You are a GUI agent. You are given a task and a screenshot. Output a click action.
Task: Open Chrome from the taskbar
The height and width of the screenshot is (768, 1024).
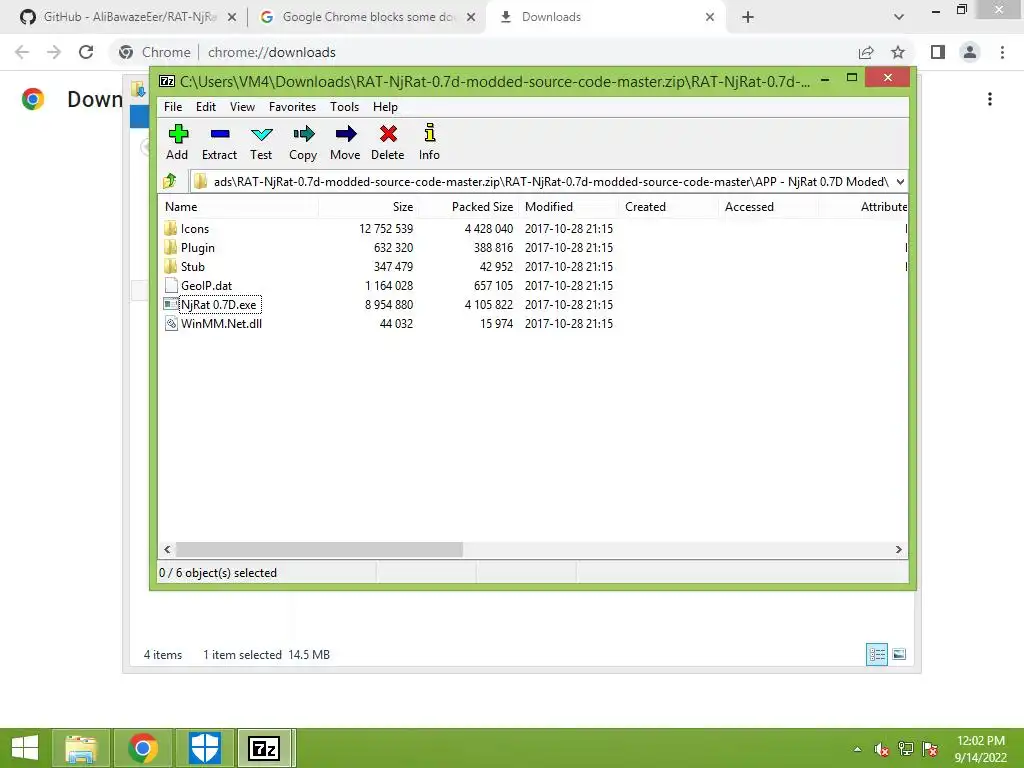click(143, 748)
